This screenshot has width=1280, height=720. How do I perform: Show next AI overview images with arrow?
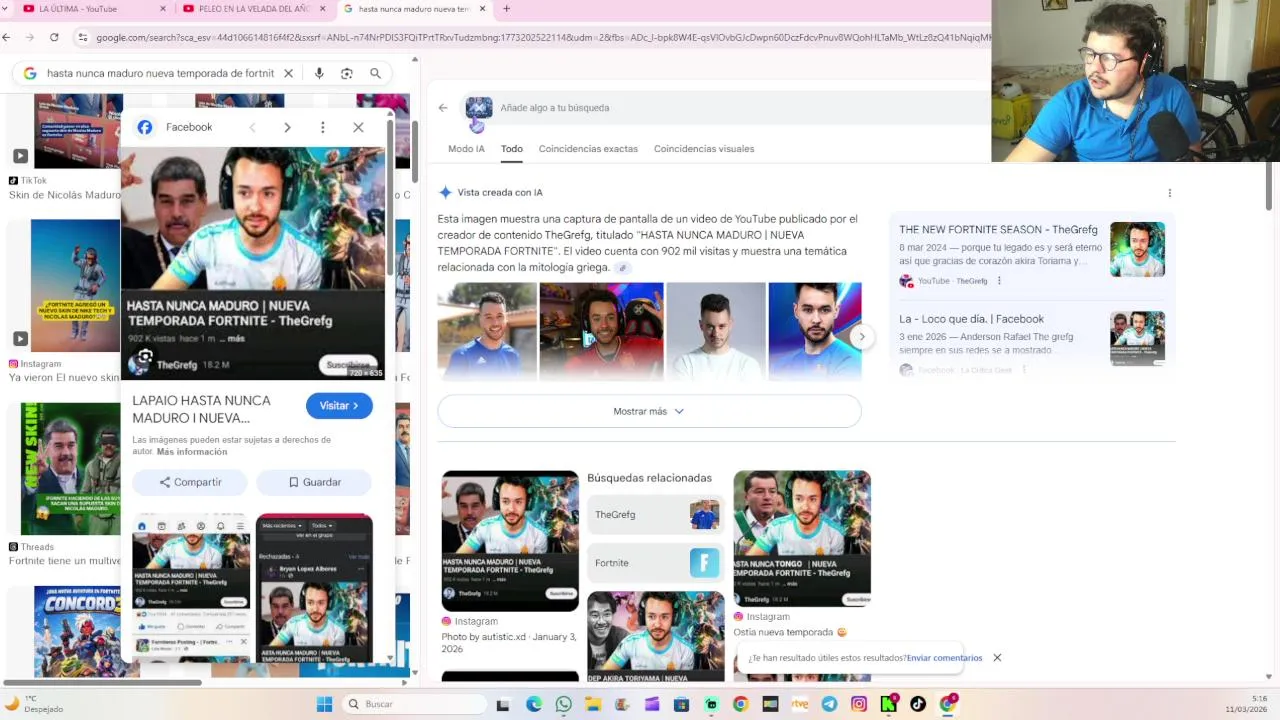point(861,337)
